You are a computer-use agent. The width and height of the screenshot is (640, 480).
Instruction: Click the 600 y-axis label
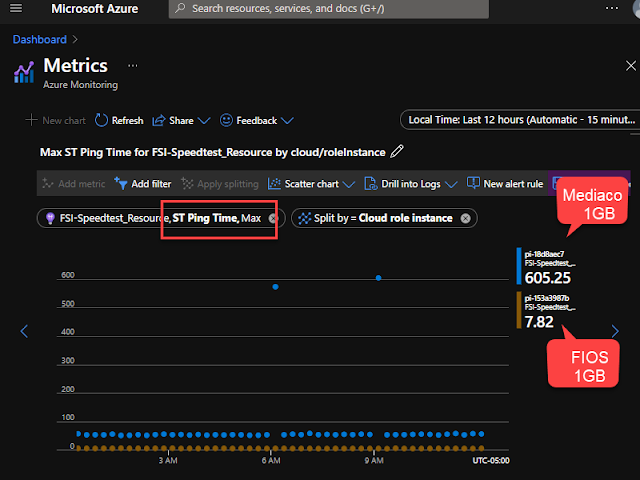tap(68, 275)
